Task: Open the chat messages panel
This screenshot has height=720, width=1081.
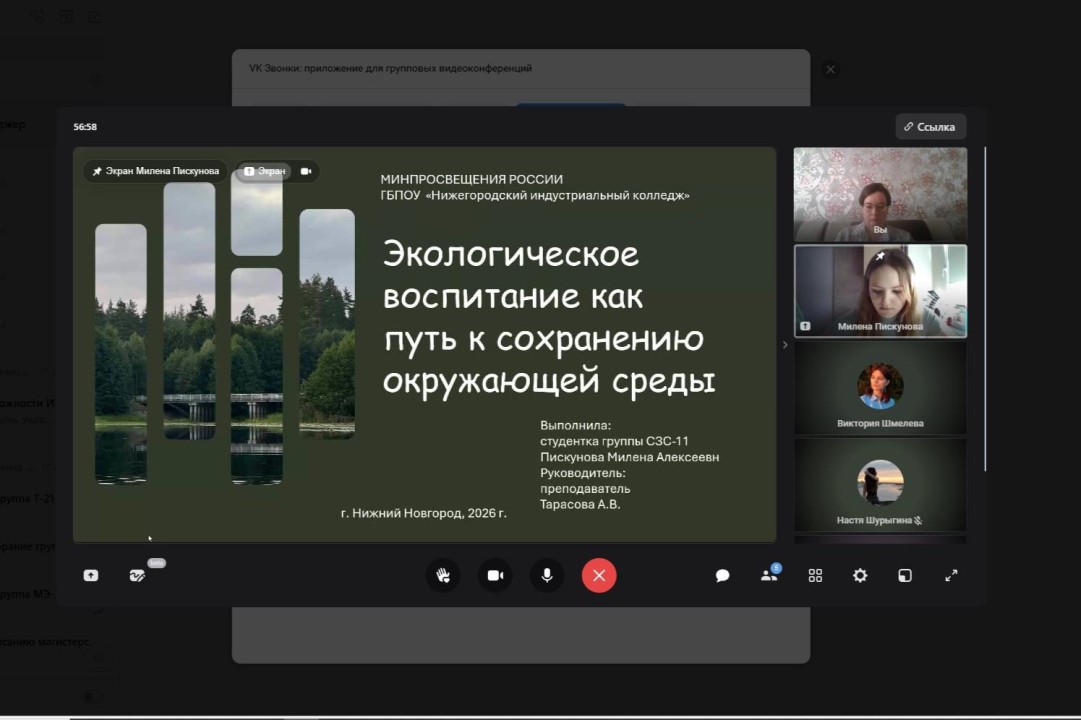Action: pyautogui.click(x=722, y=575)
